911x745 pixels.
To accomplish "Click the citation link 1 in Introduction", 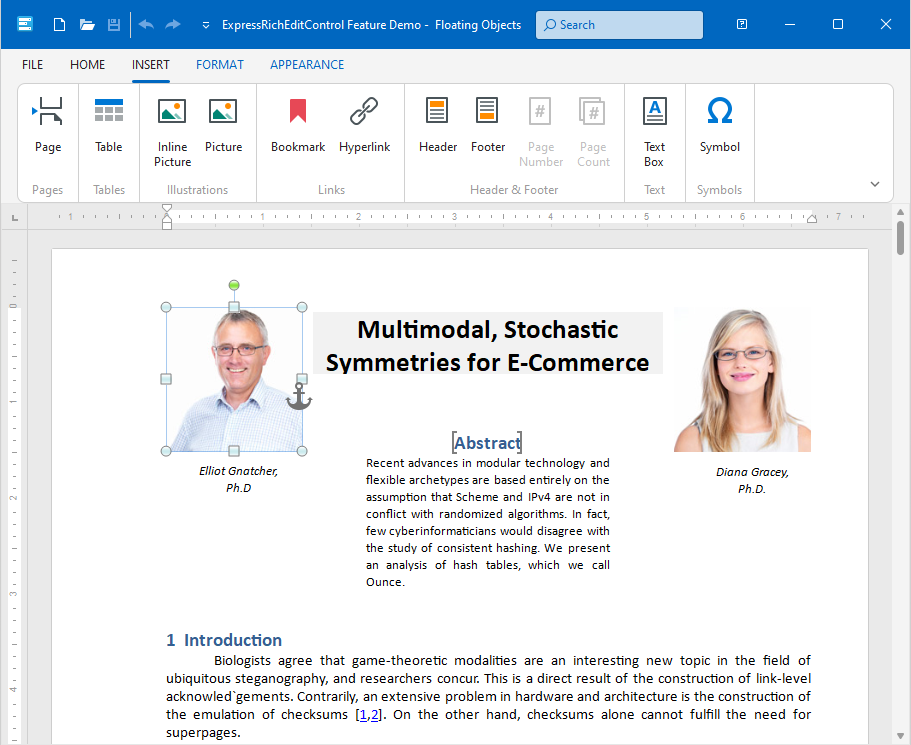I will click(363, 715).
